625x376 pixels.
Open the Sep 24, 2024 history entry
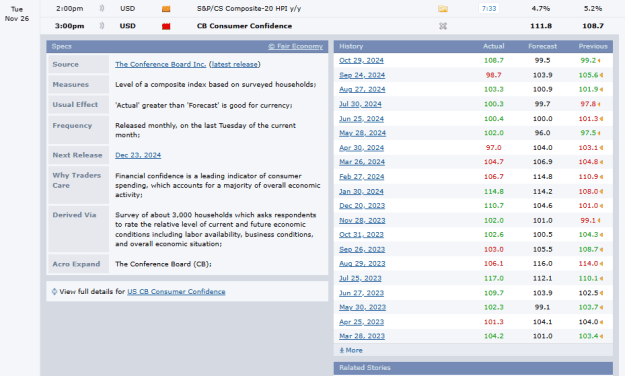click(x=362, y=75)
